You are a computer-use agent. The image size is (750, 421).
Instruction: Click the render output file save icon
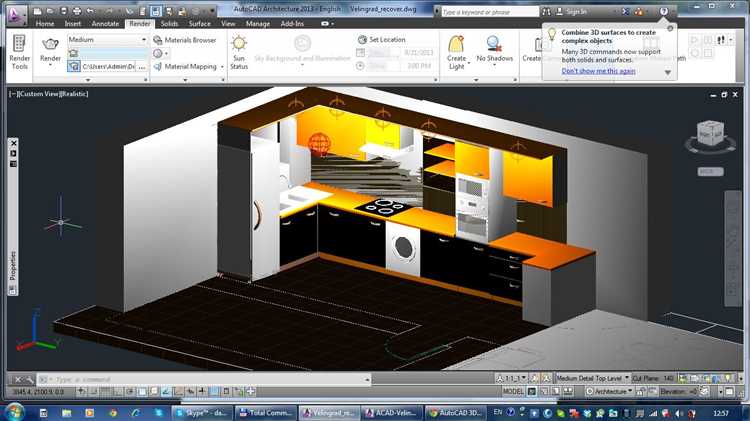tap(74, 66)
